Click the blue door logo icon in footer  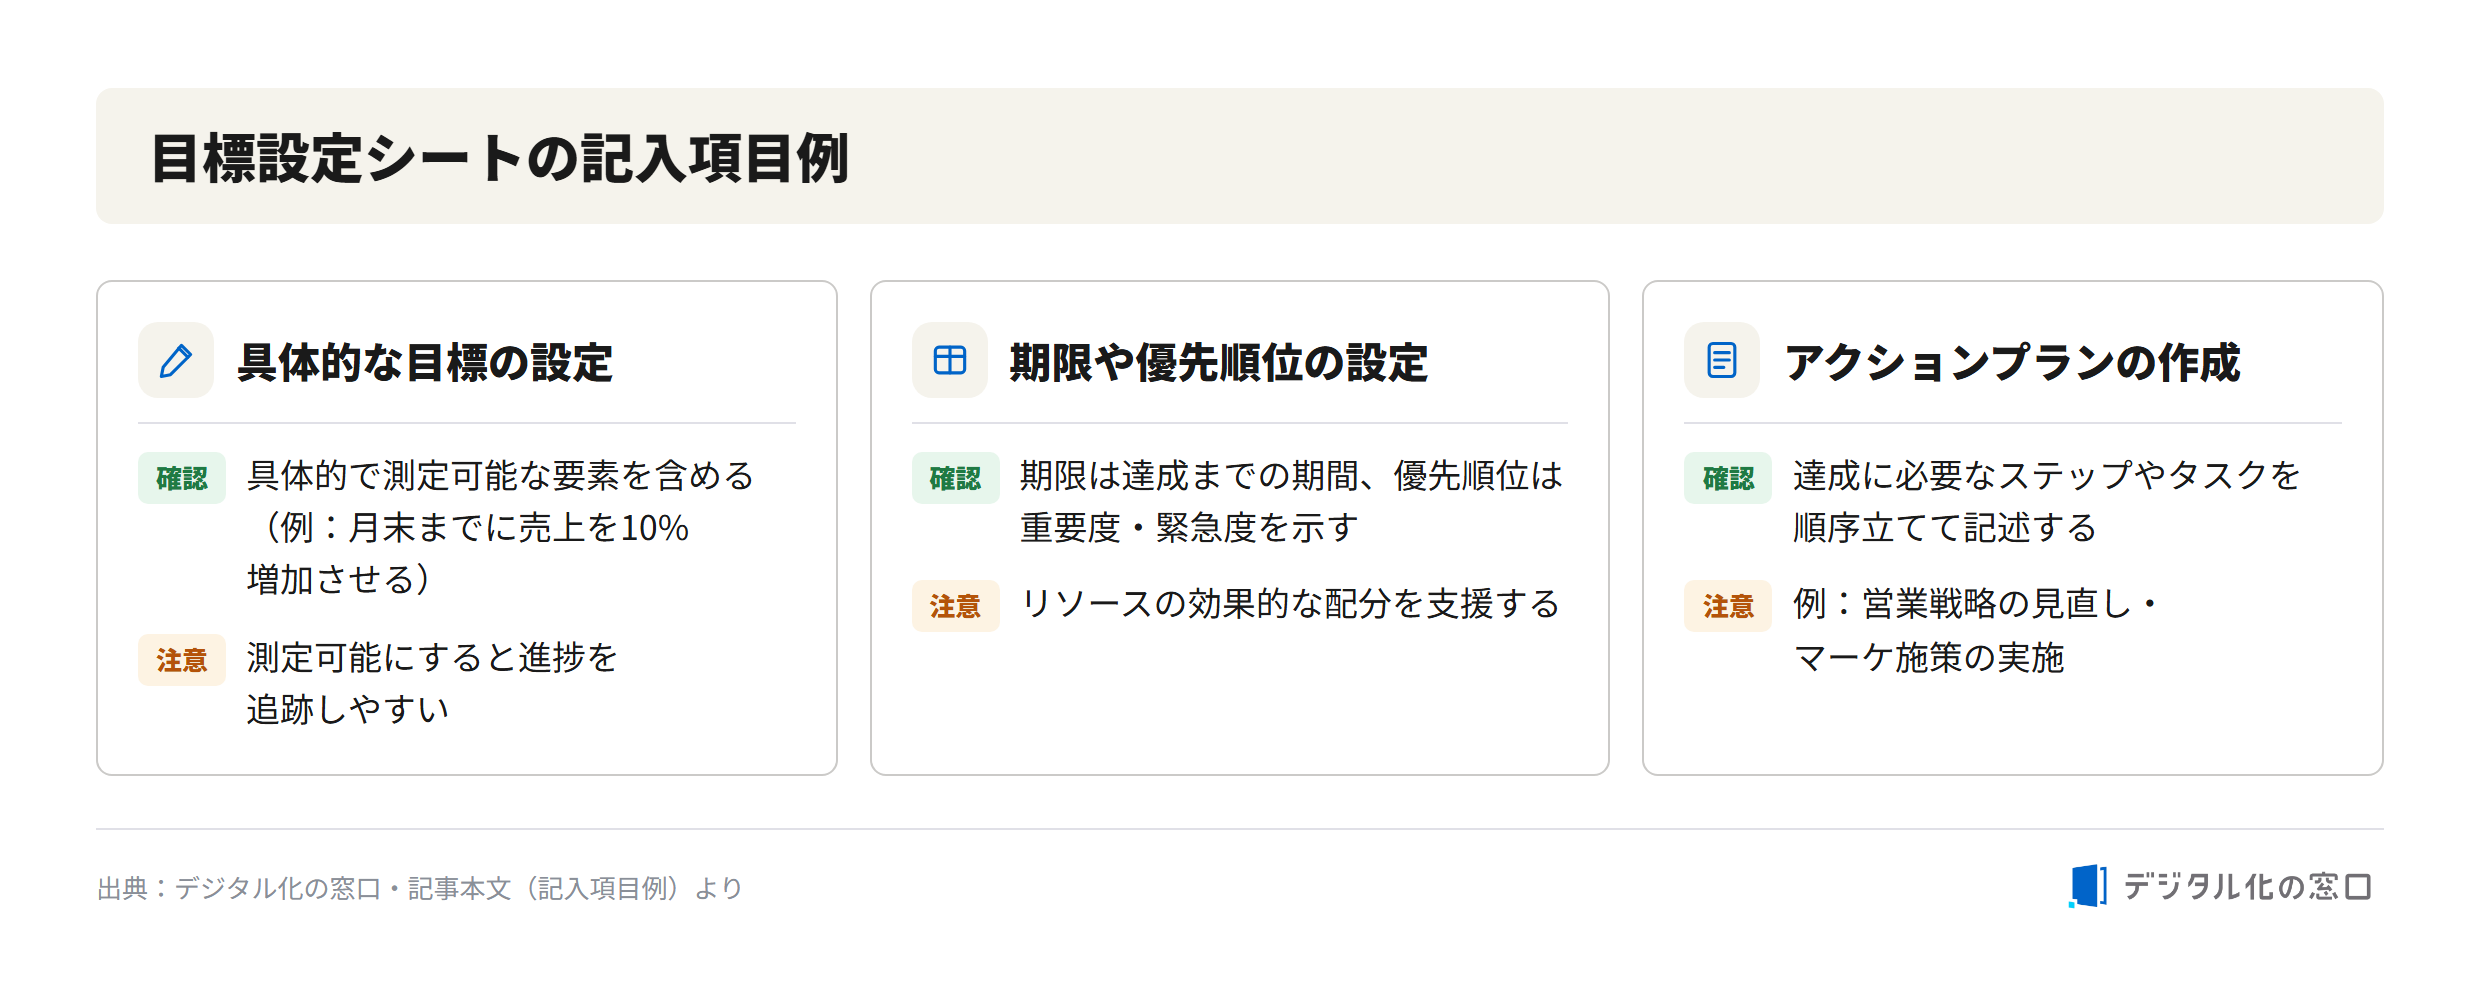(2087, 886)
